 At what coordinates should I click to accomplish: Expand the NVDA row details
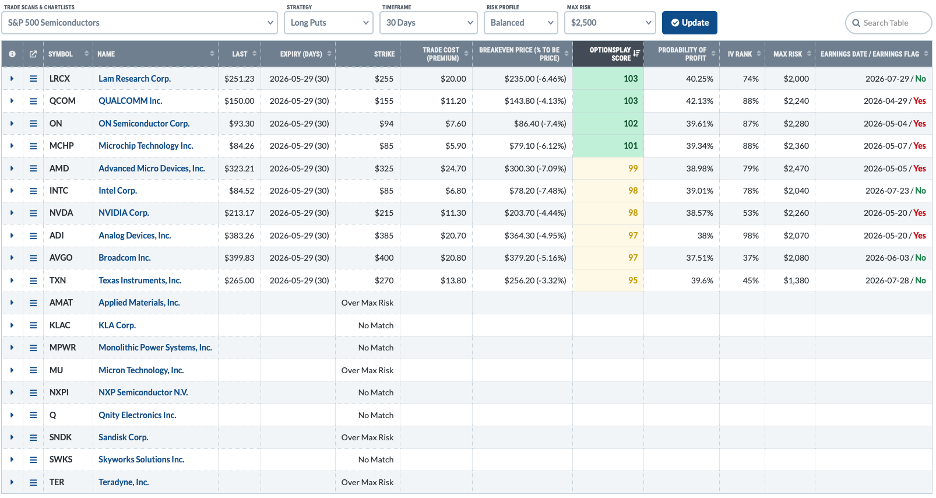pos(11,213)
